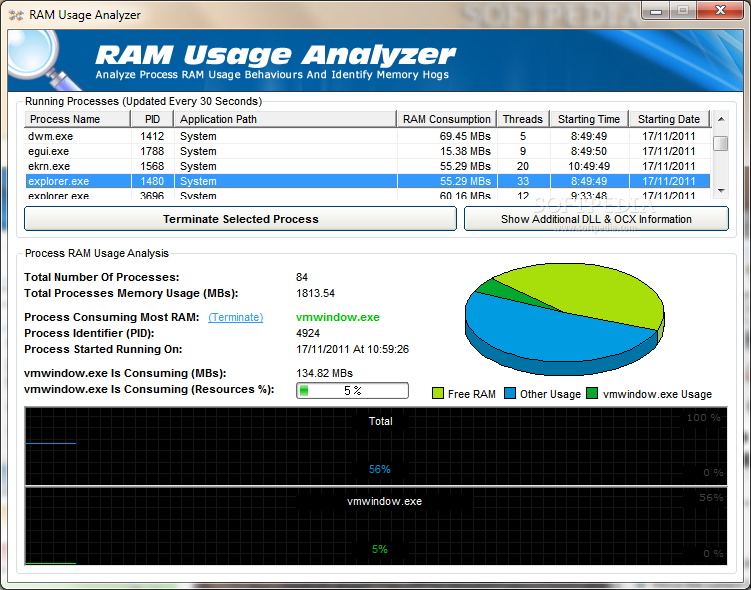The width and height of the screenshot is (751, 590).
Task: Select the egui.exe process row
Action: [367, 151]
